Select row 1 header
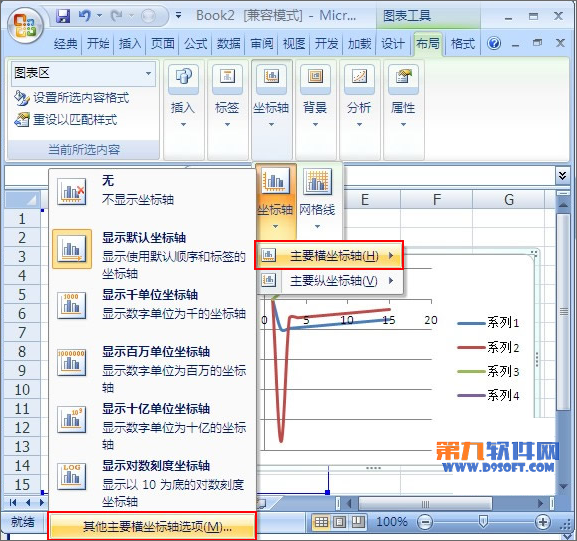This screenshot has height=541, width=577. tap(22, 219)
